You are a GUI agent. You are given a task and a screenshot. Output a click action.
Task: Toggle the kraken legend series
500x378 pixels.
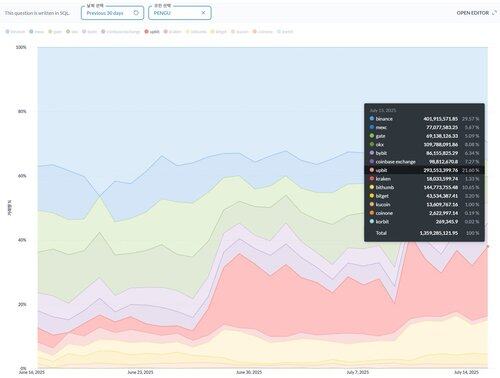click(x=173, y=32)
